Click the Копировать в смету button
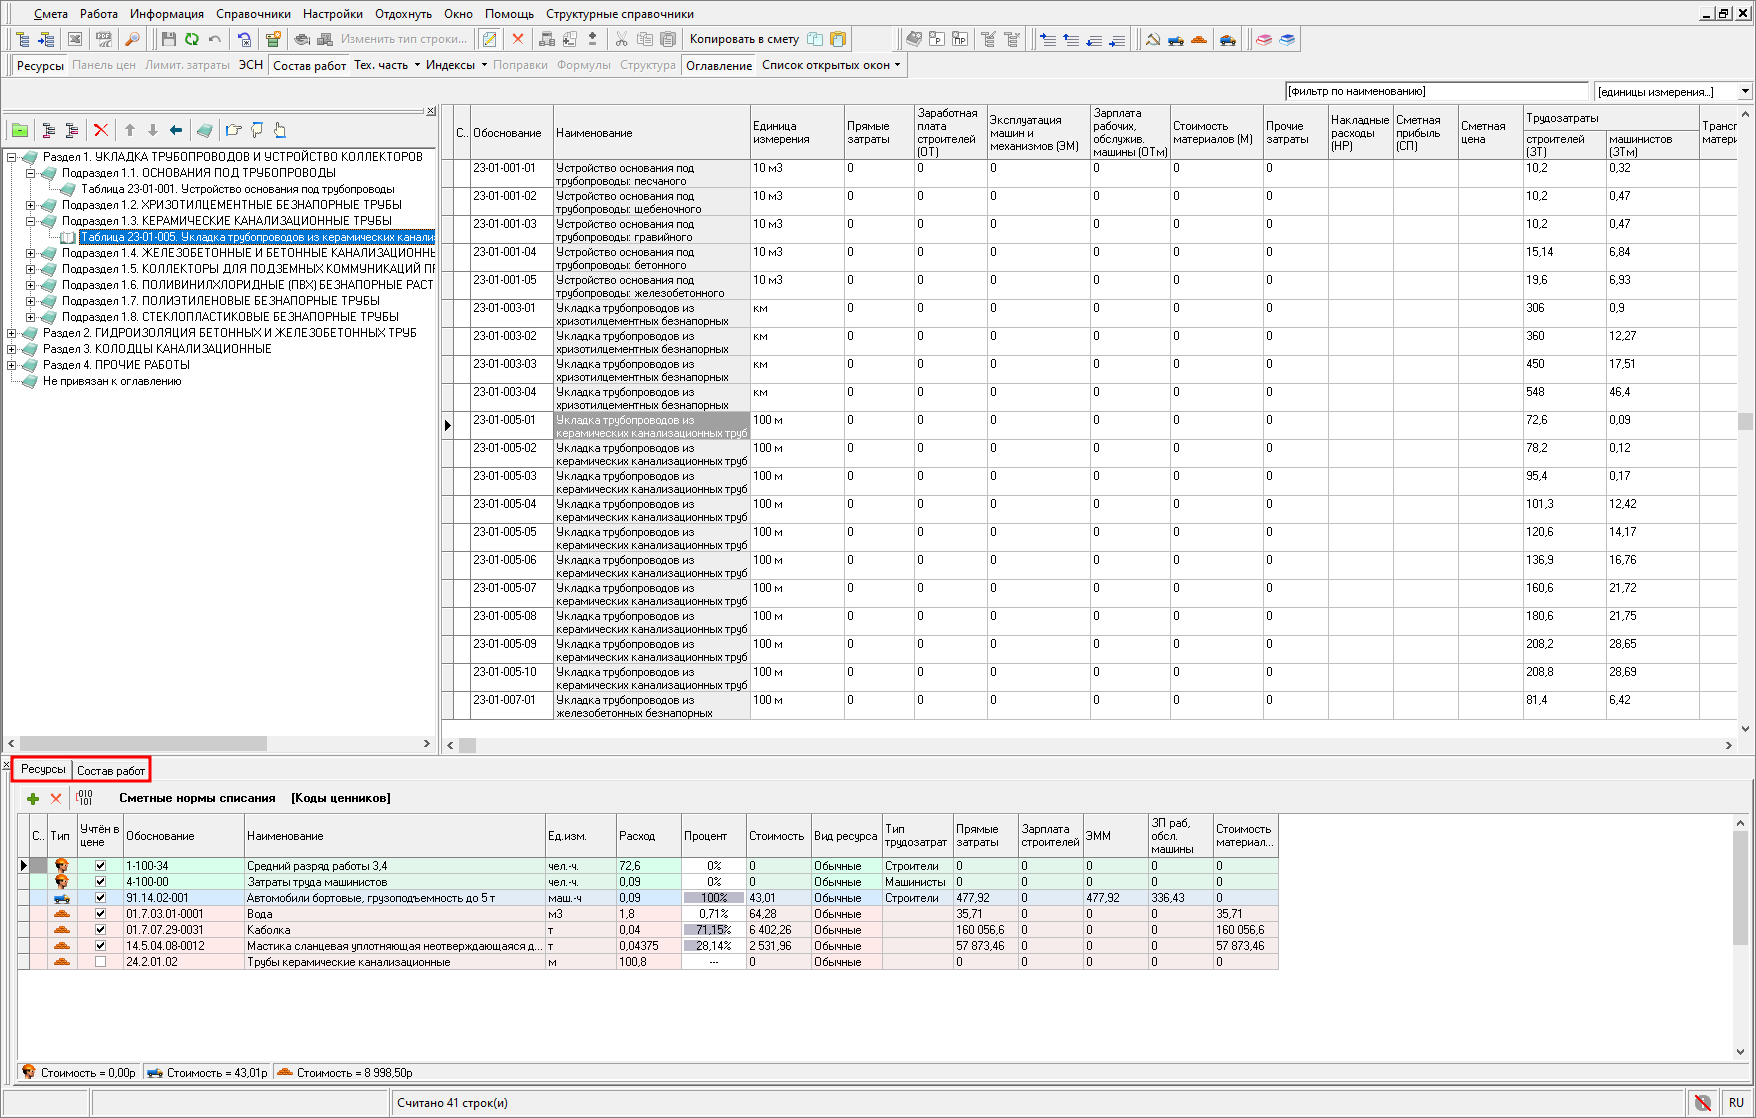Screen dimensions: 1756x1118 click(744, 39)
